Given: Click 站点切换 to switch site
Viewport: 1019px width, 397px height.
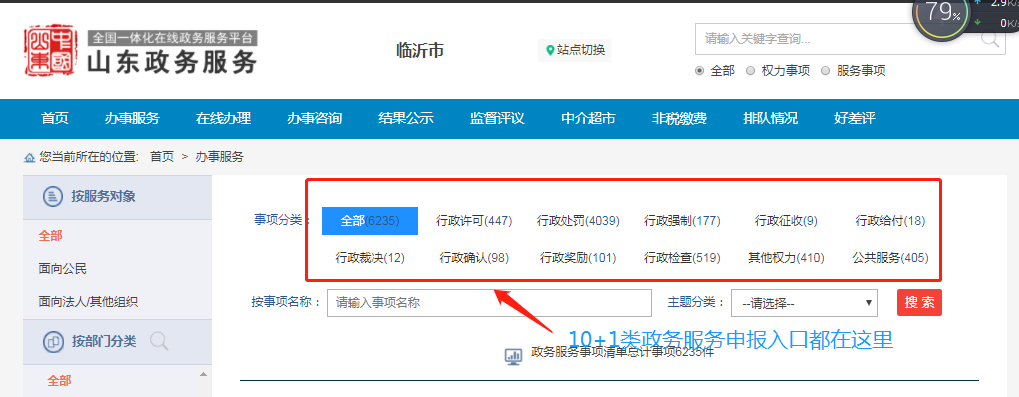Looking at the screenshot, I should click(x=574, y=50).
